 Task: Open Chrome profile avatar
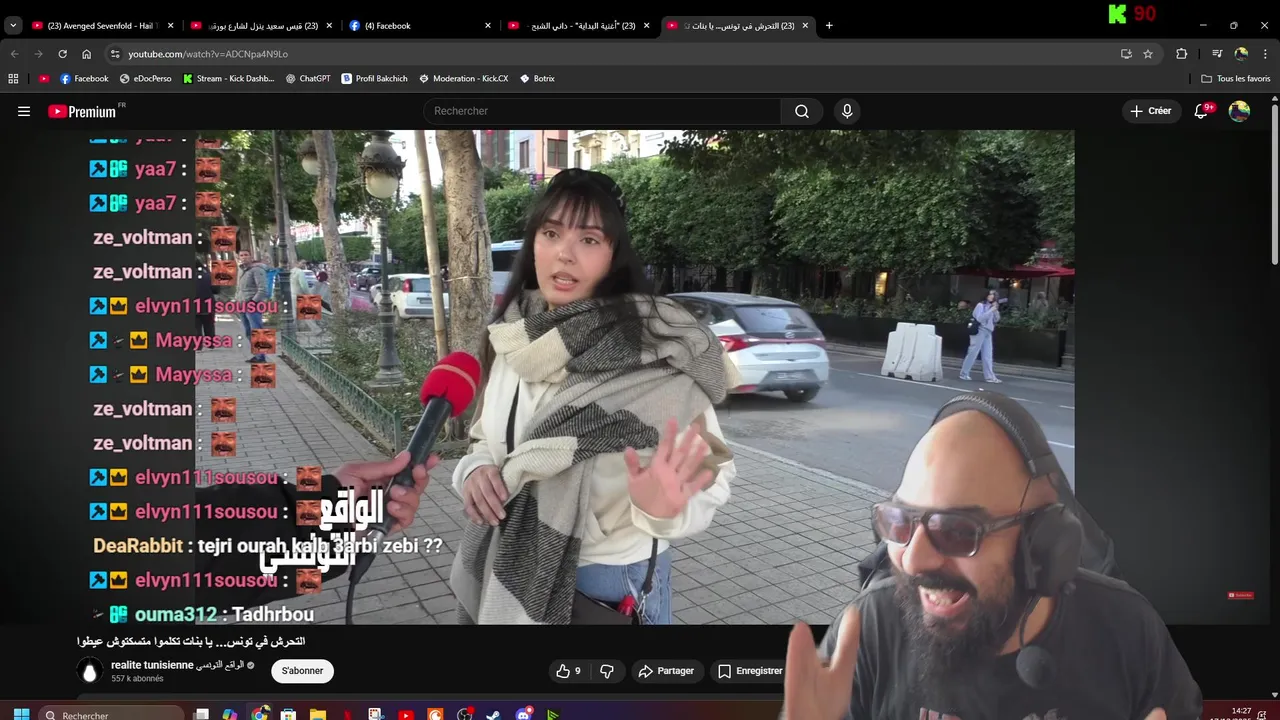tap(1241, 54)
